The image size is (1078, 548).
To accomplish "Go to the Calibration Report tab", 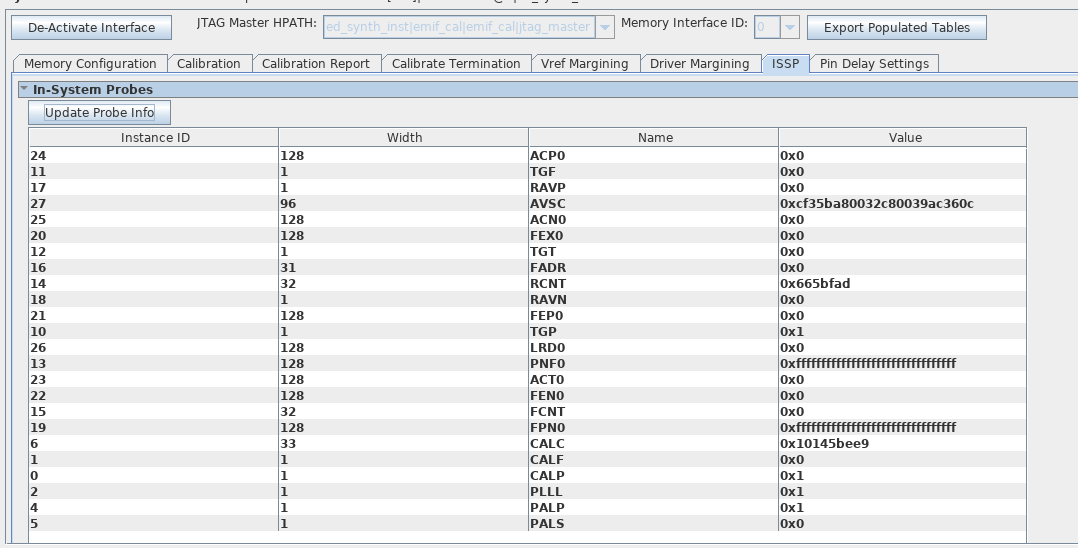I will tap(315, 64).
